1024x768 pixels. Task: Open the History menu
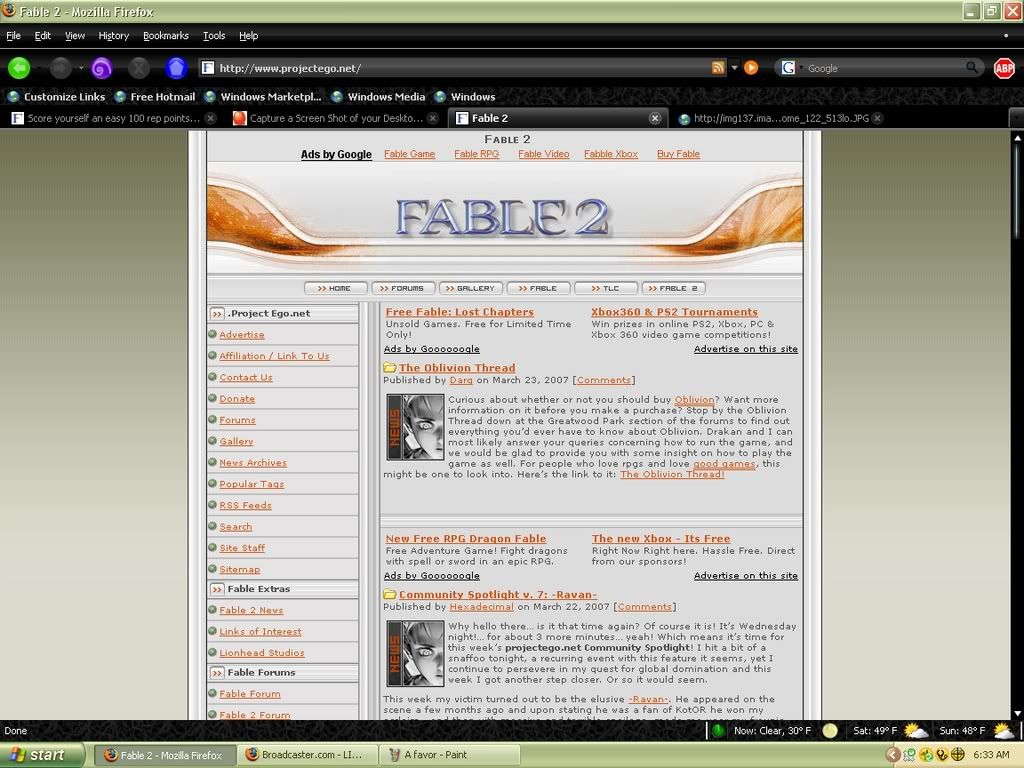pos(114,36)
